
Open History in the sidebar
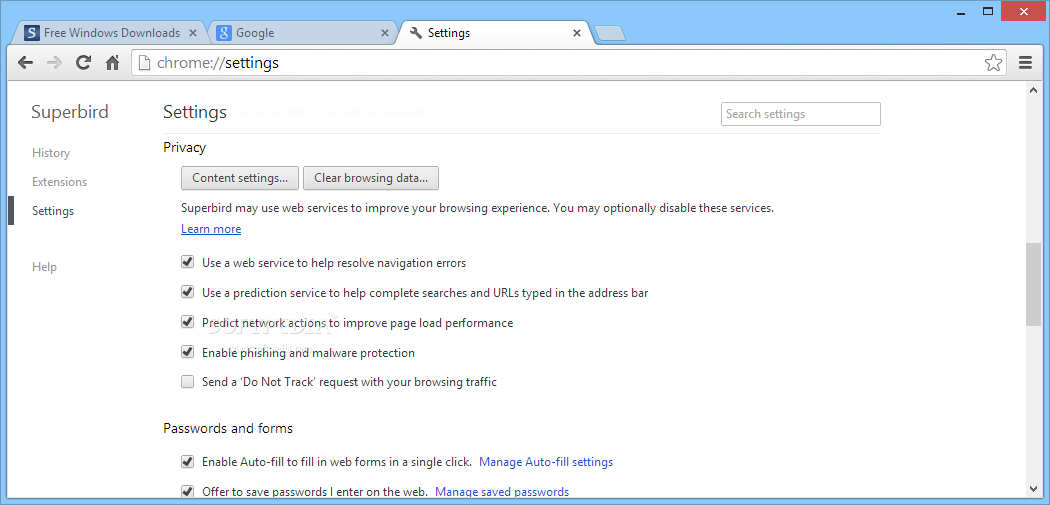tap(51, 153)
